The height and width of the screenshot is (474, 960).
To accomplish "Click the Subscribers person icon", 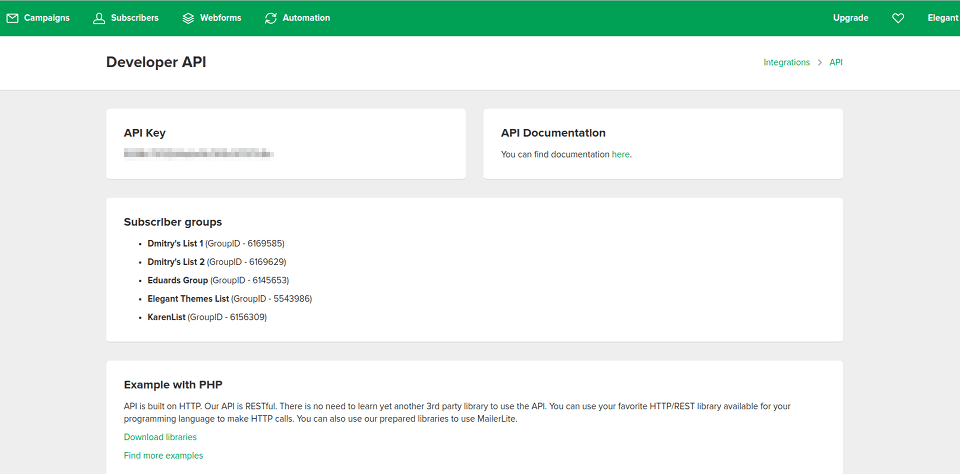I will tap(99, 18).
